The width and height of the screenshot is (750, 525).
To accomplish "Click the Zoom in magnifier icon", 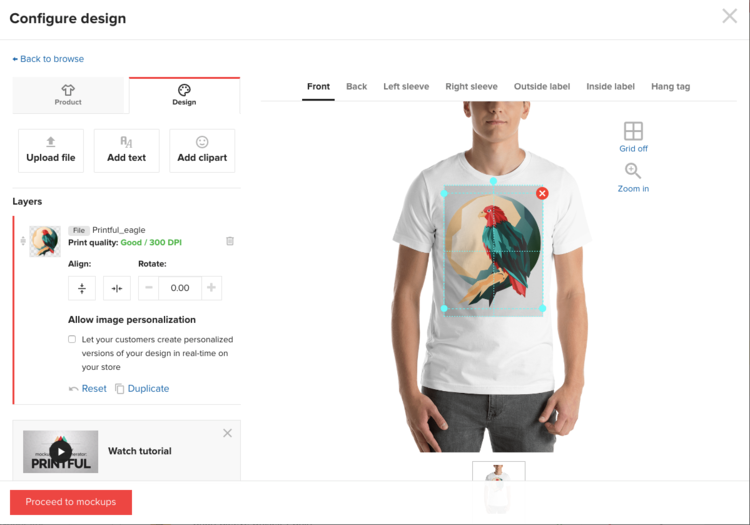I will (x=632, y=171).
